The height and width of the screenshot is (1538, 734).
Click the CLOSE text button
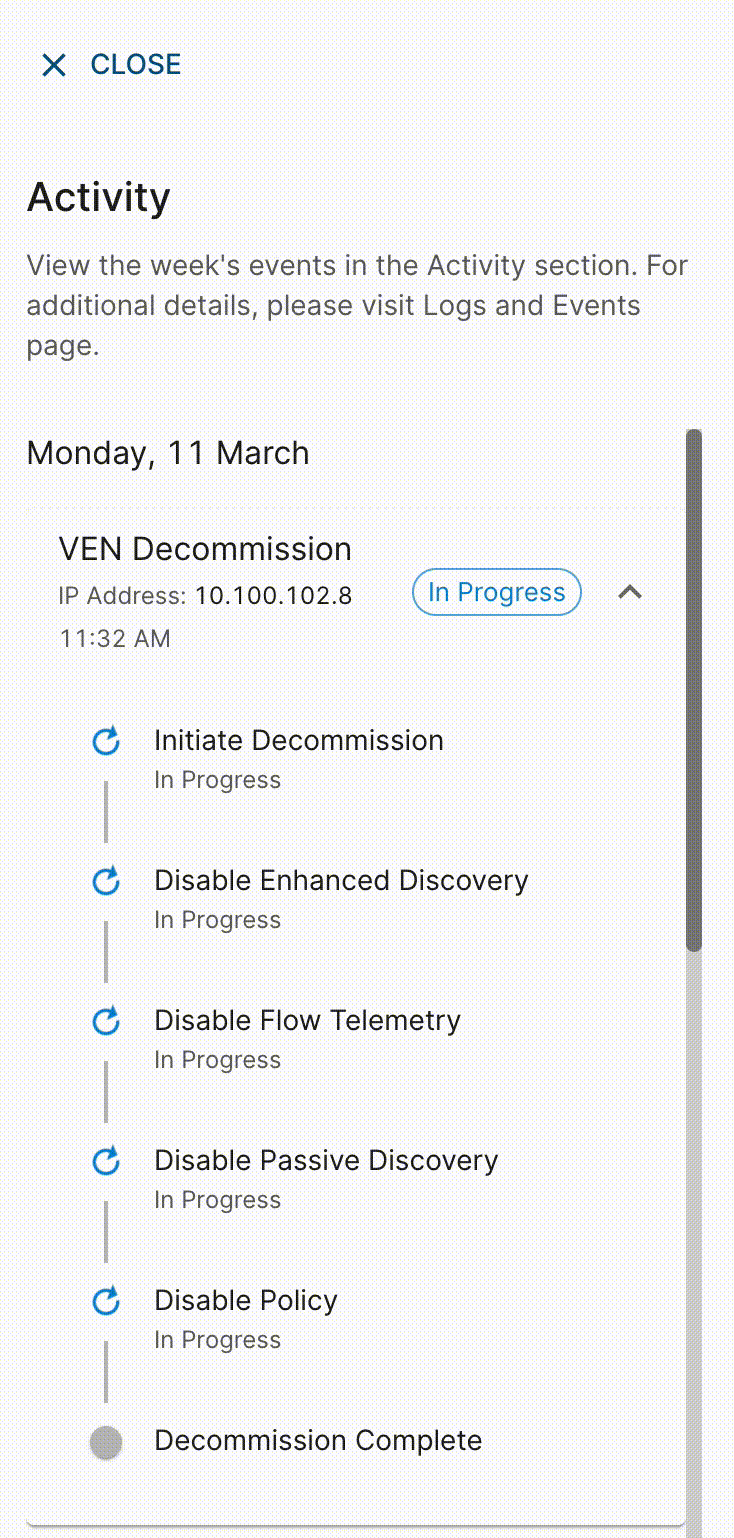point(136,64)
